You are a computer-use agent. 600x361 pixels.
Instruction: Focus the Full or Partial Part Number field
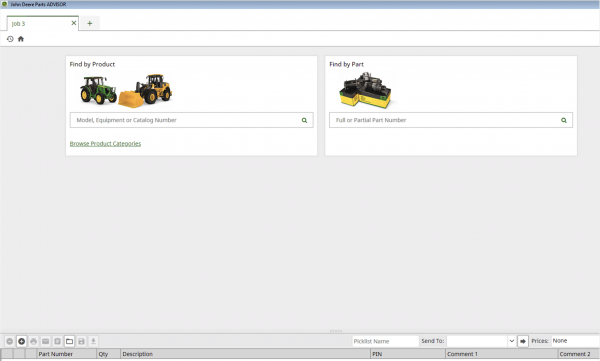[x=451, y=120]
